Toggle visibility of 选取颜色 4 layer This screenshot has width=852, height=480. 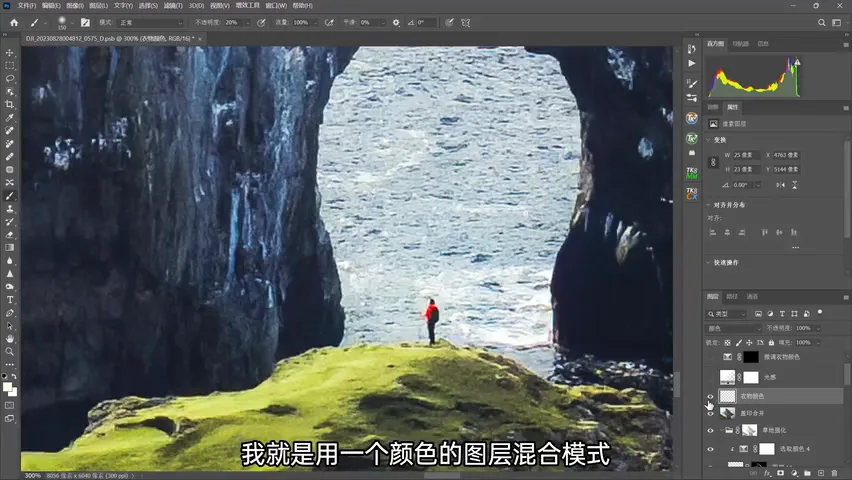[x=710, y=449]
